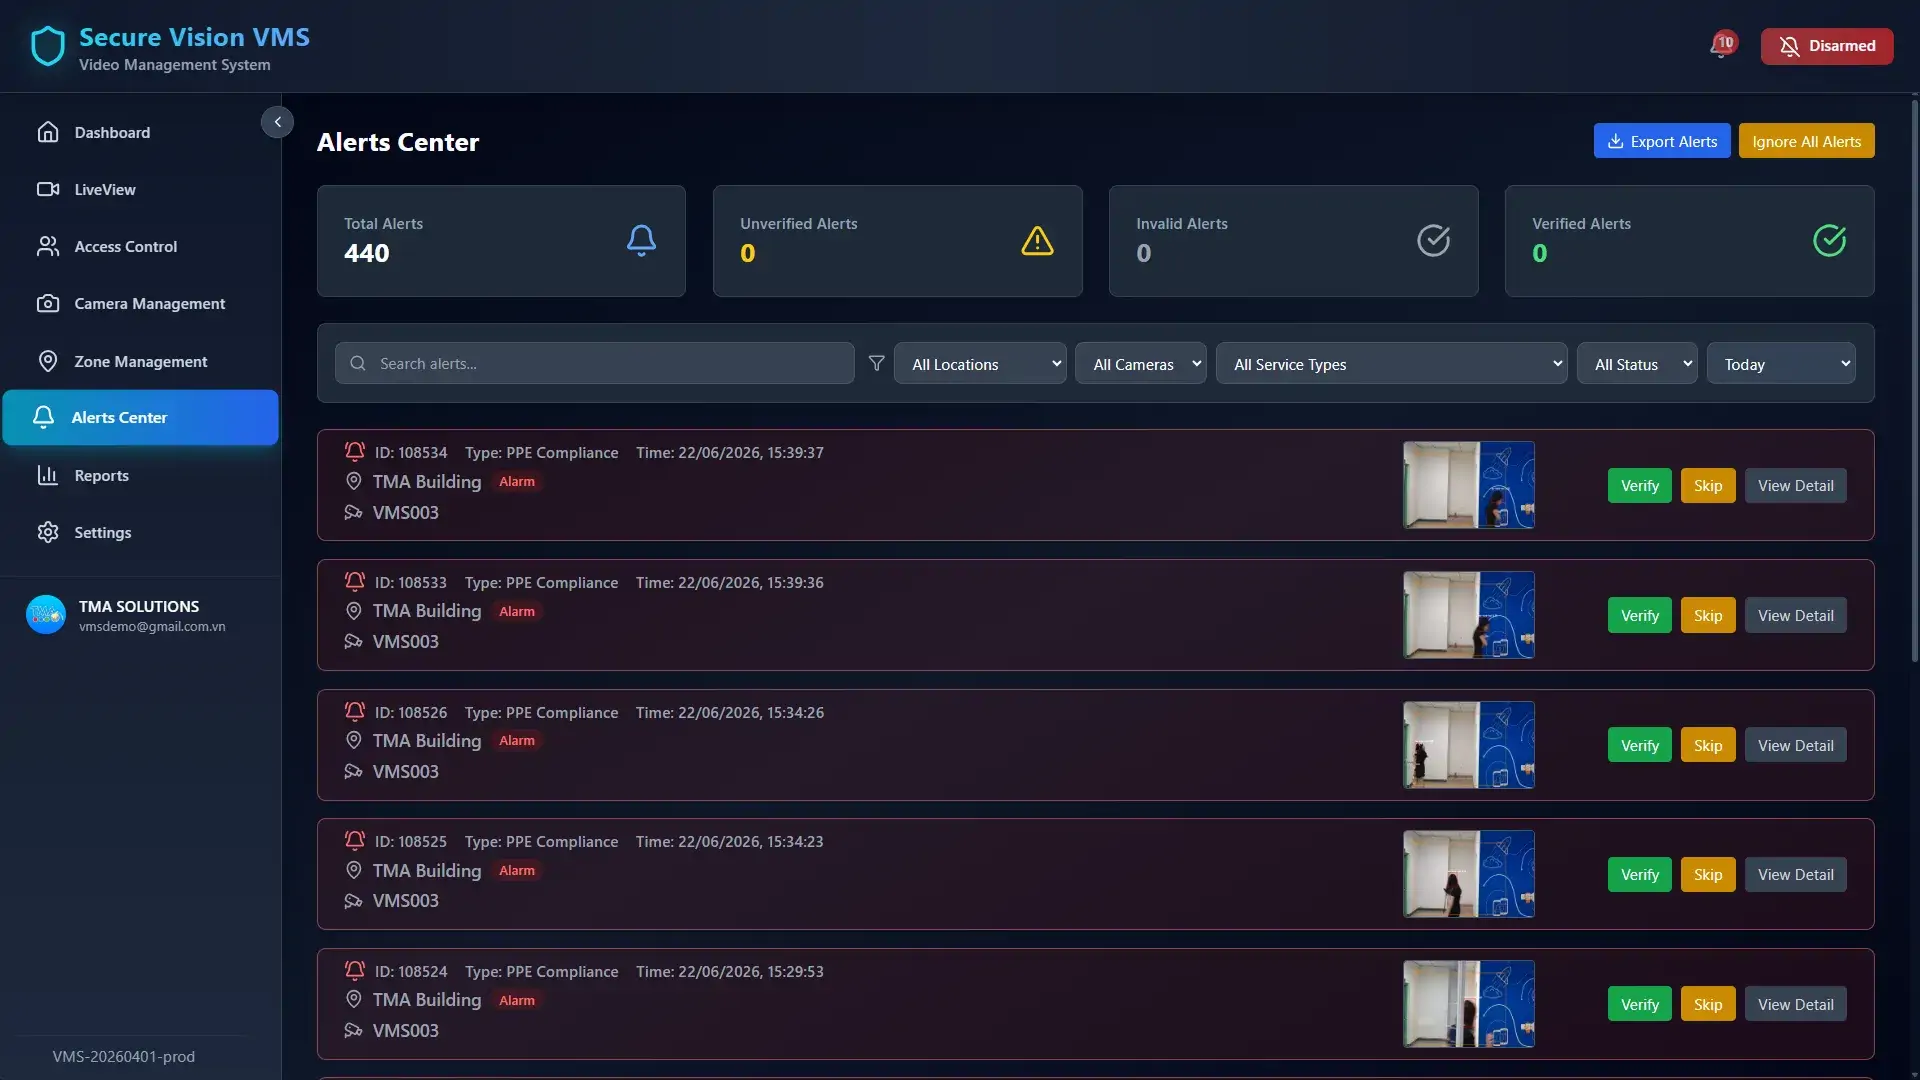Click the filter funnel icon
This screenshot has width=1920, height=1080.
pos(876,363)
